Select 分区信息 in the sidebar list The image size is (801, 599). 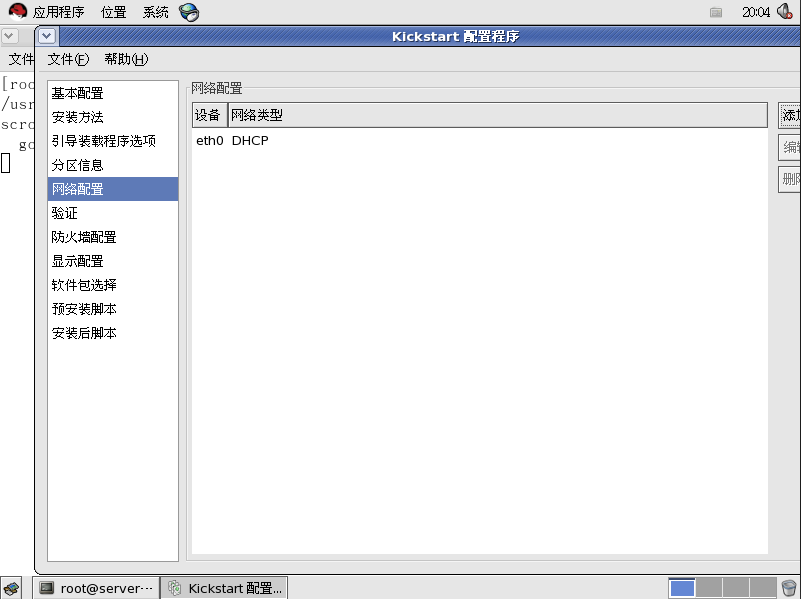pos(113,165)
